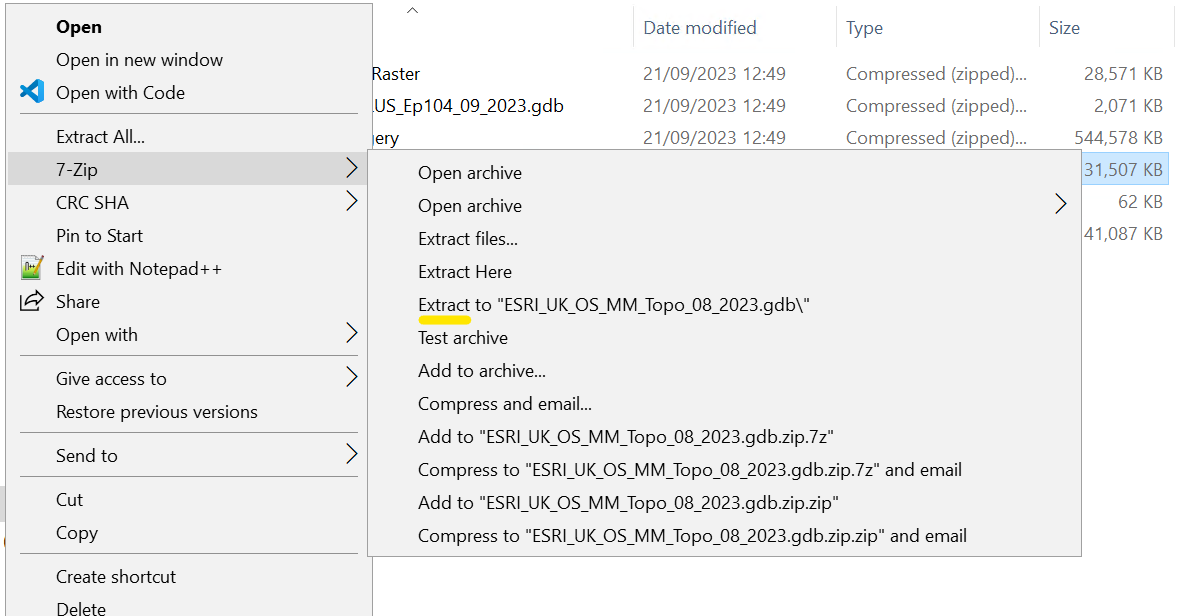Select Open in new window
This screenshot has width=1192, height=616.
[139, 59]
